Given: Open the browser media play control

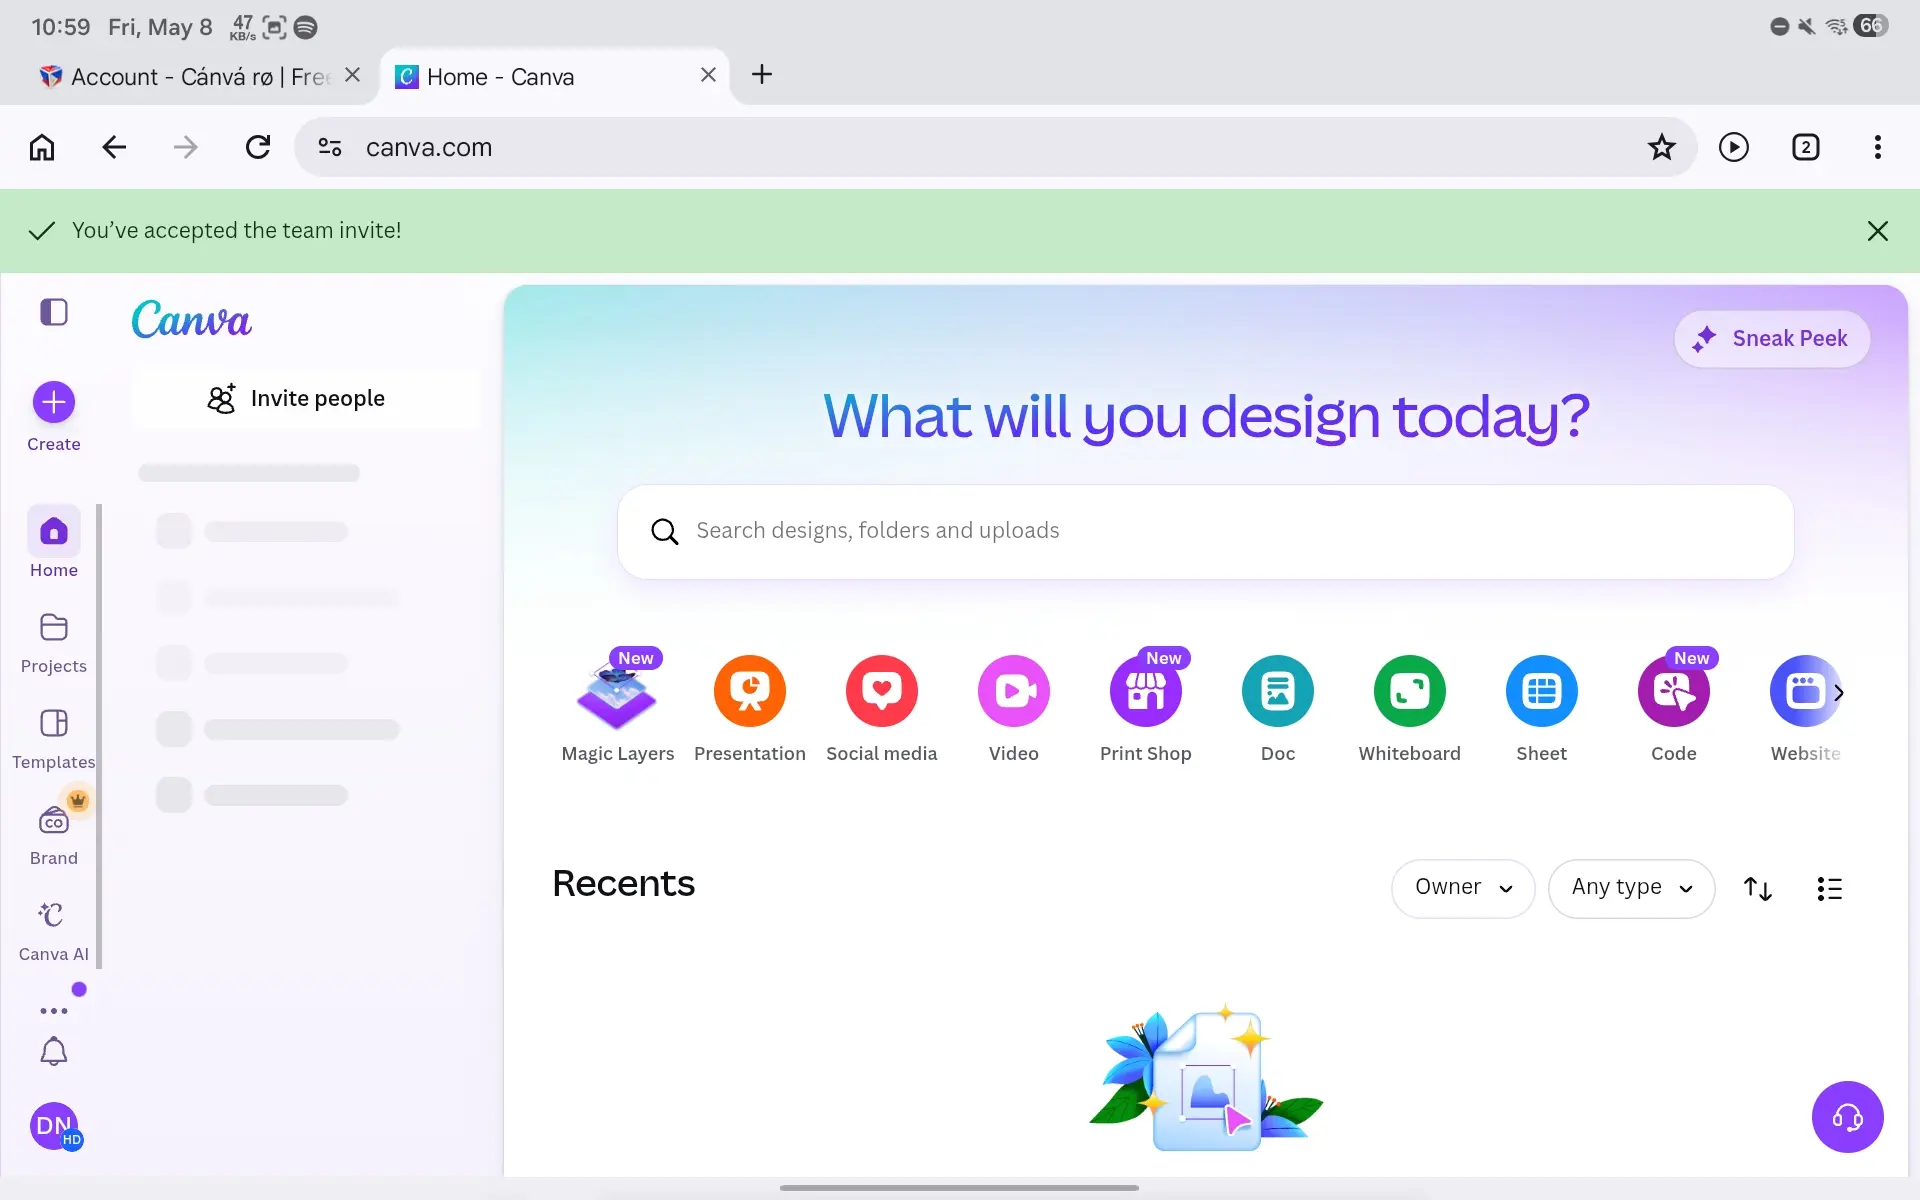Looking at the screenshot, I should [x=1733, y=148].
